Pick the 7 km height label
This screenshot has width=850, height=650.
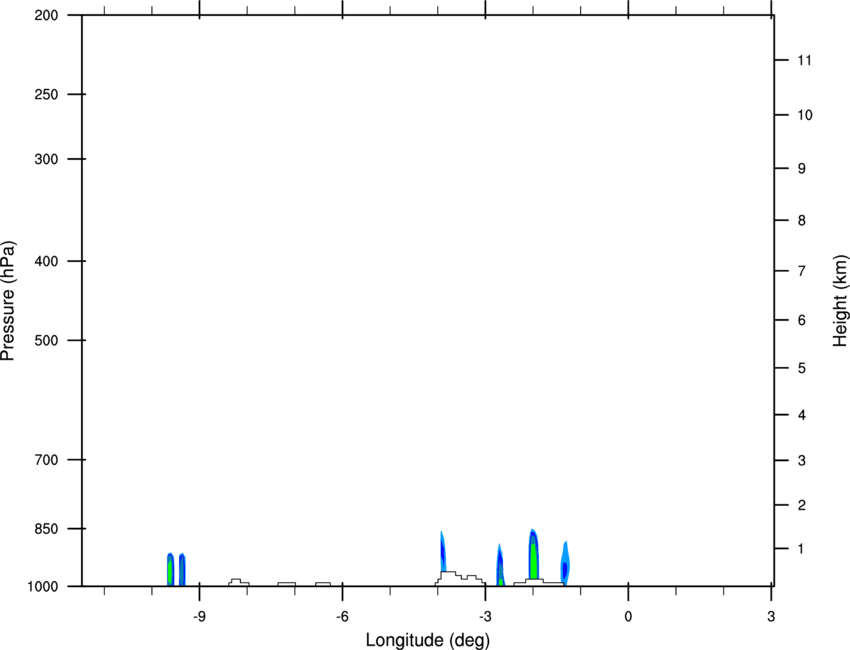(x=802, y=271)
